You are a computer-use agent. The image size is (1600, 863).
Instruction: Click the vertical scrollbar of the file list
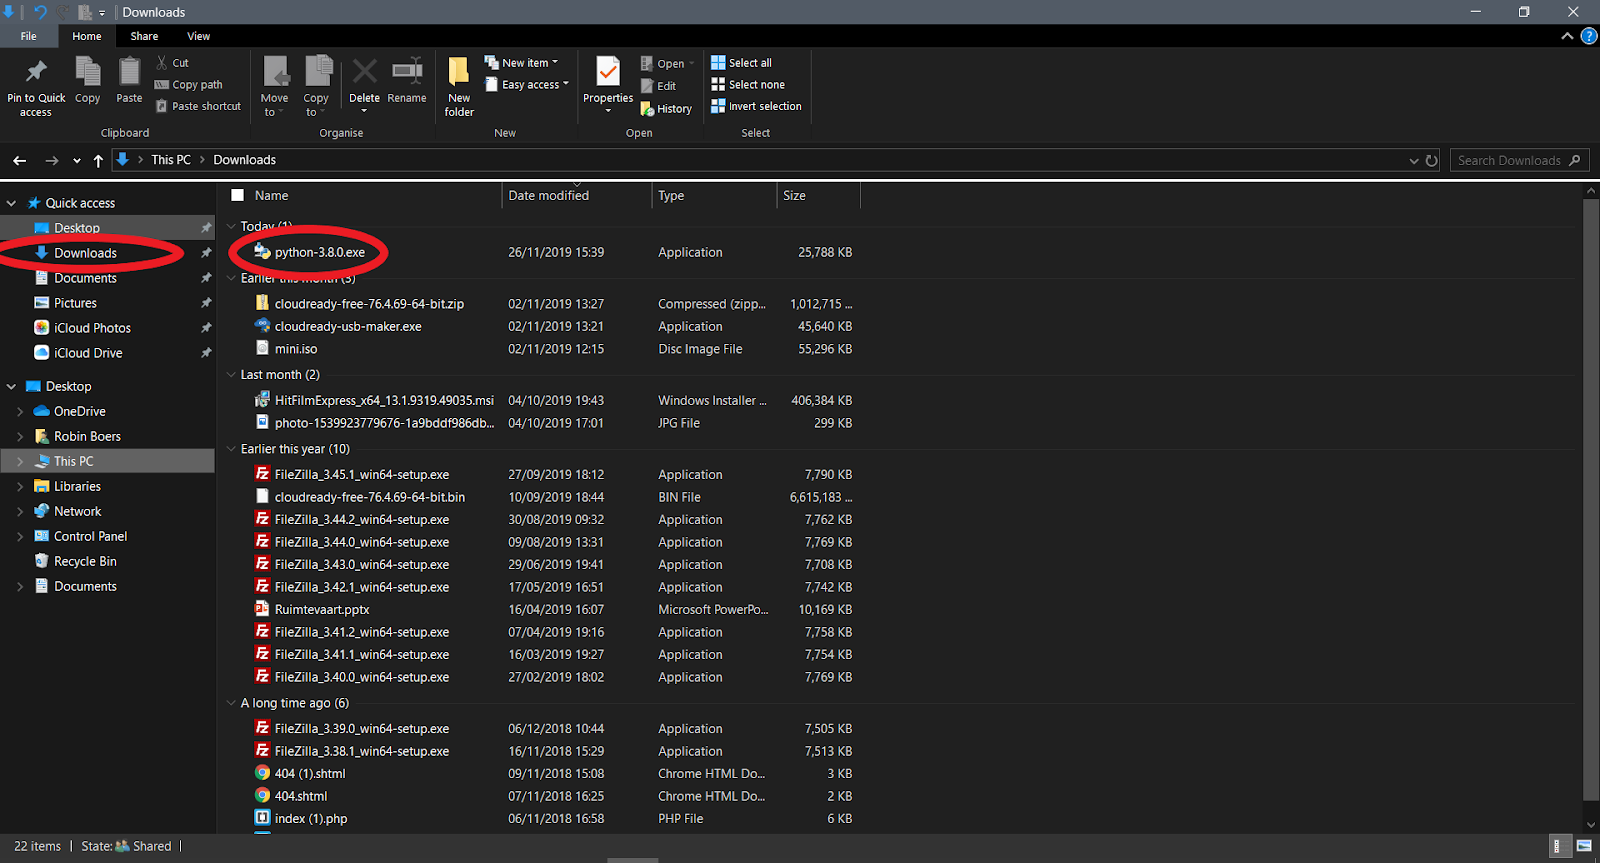tap(1591, 500)
